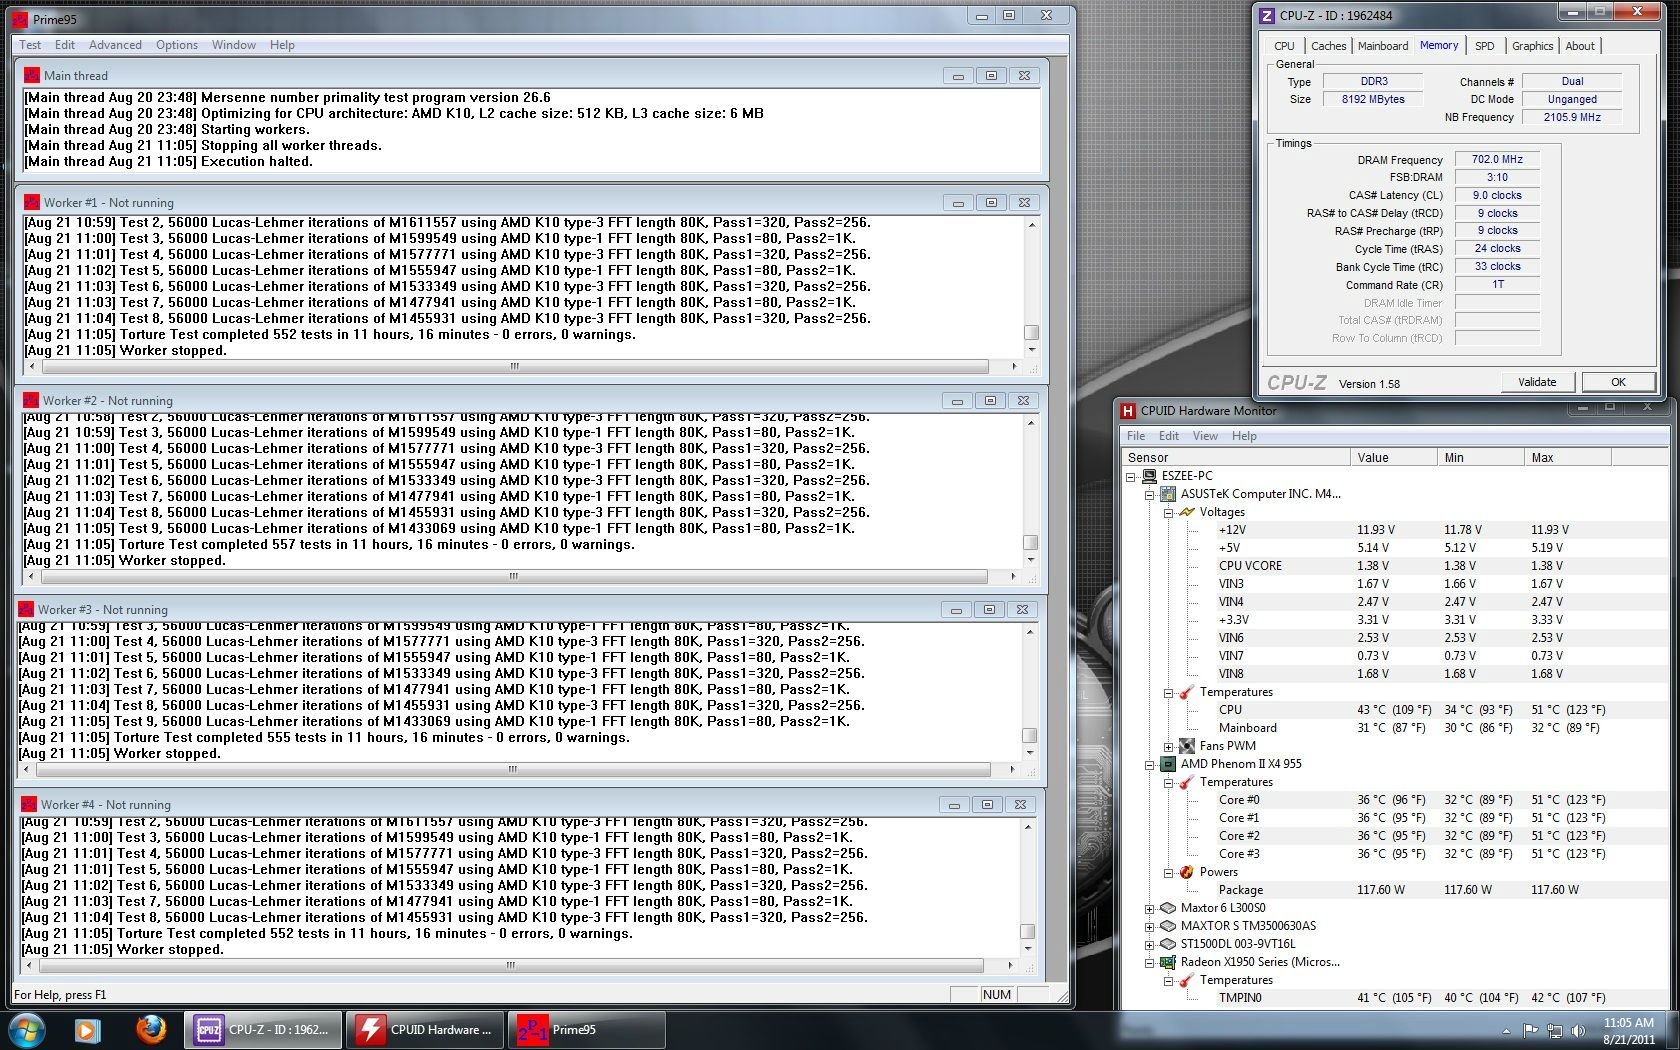This screenshot has height=1050, width=1680.
Task: Click the Prime95 taskbar button
Action: coord(588,1030)
